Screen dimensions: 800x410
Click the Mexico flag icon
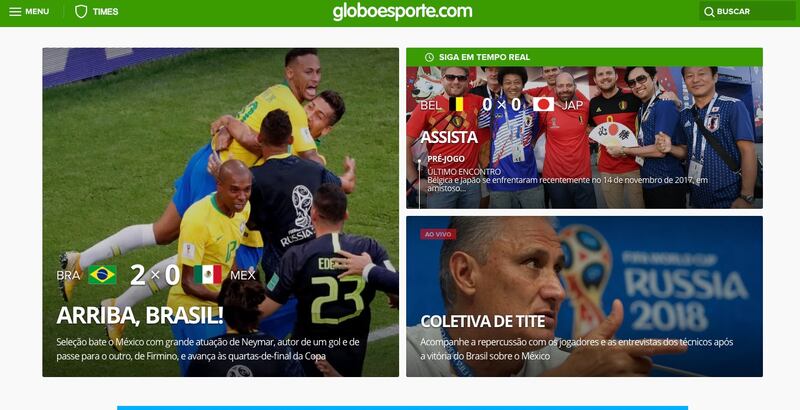pyautogui.click(x=208, y=275)
